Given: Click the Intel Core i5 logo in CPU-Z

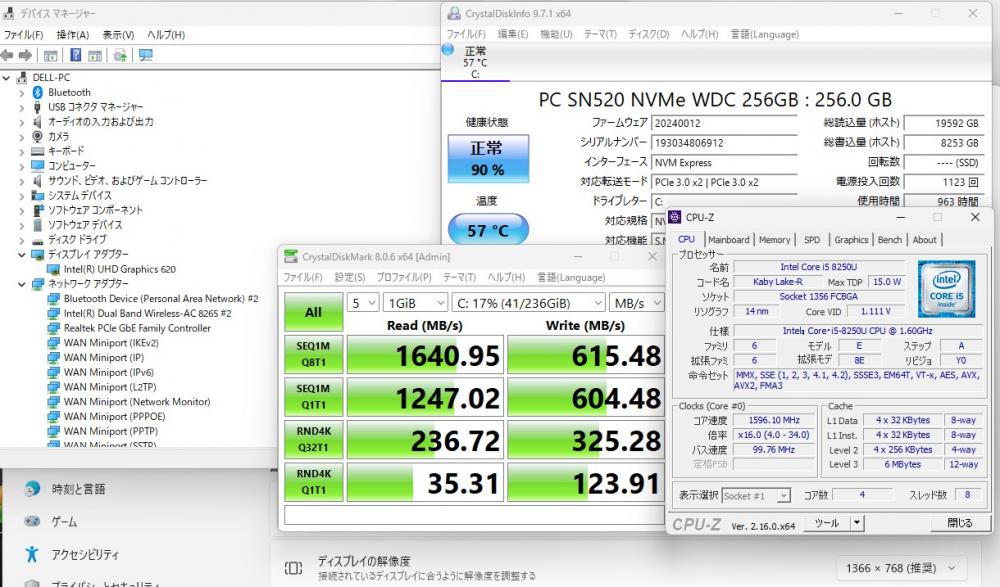Looking at the screenshot, I should click(946, 288).
